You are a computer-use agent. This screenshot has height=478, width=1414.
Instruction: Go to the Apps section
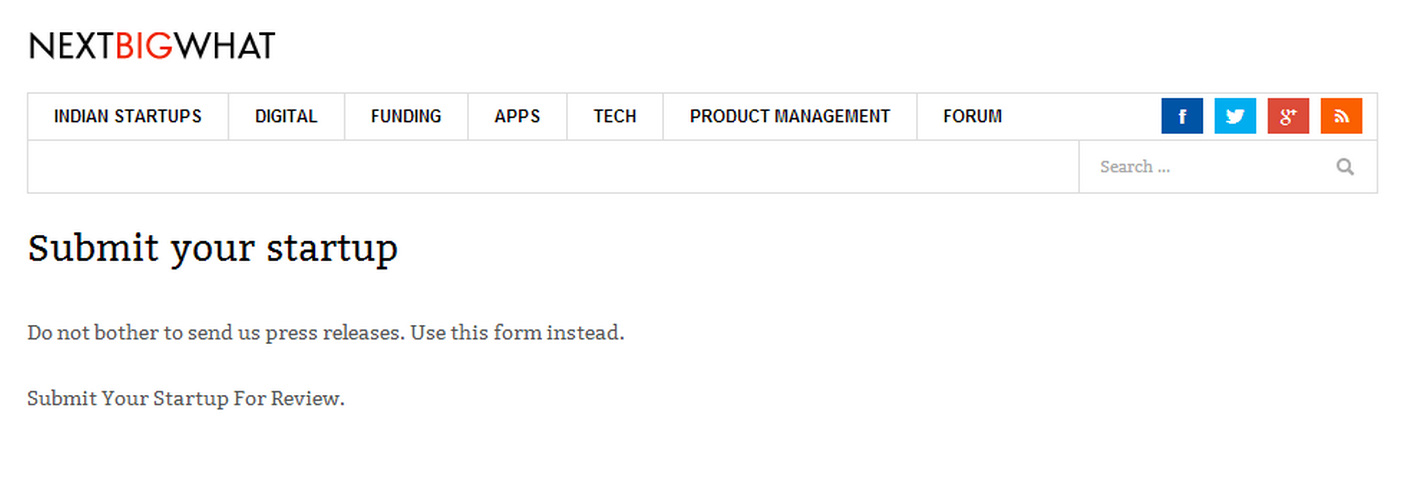517,117
